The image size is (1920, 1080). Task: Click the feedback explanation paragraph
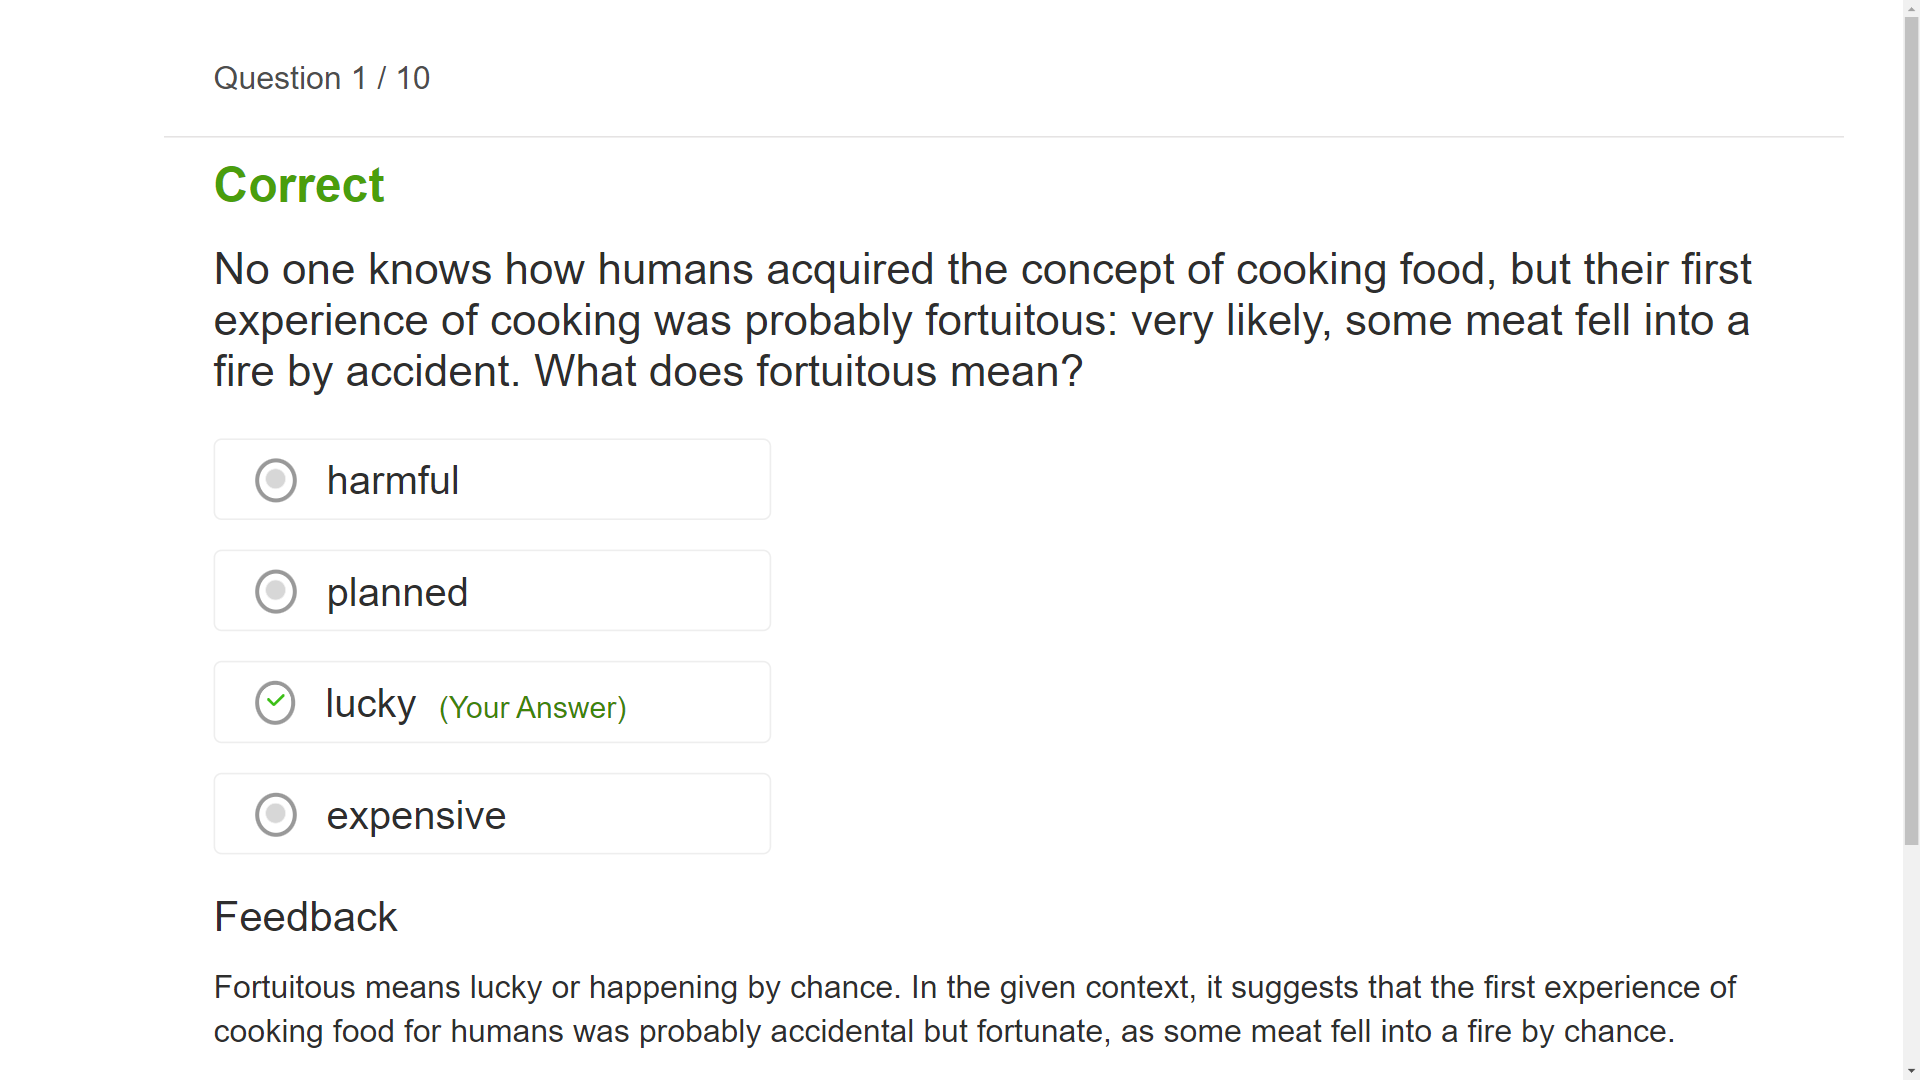pos(975,1009)
